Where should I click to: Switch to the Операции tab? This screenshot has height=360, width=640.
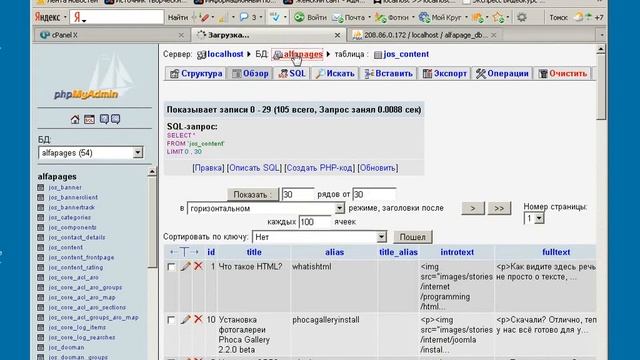502,73
